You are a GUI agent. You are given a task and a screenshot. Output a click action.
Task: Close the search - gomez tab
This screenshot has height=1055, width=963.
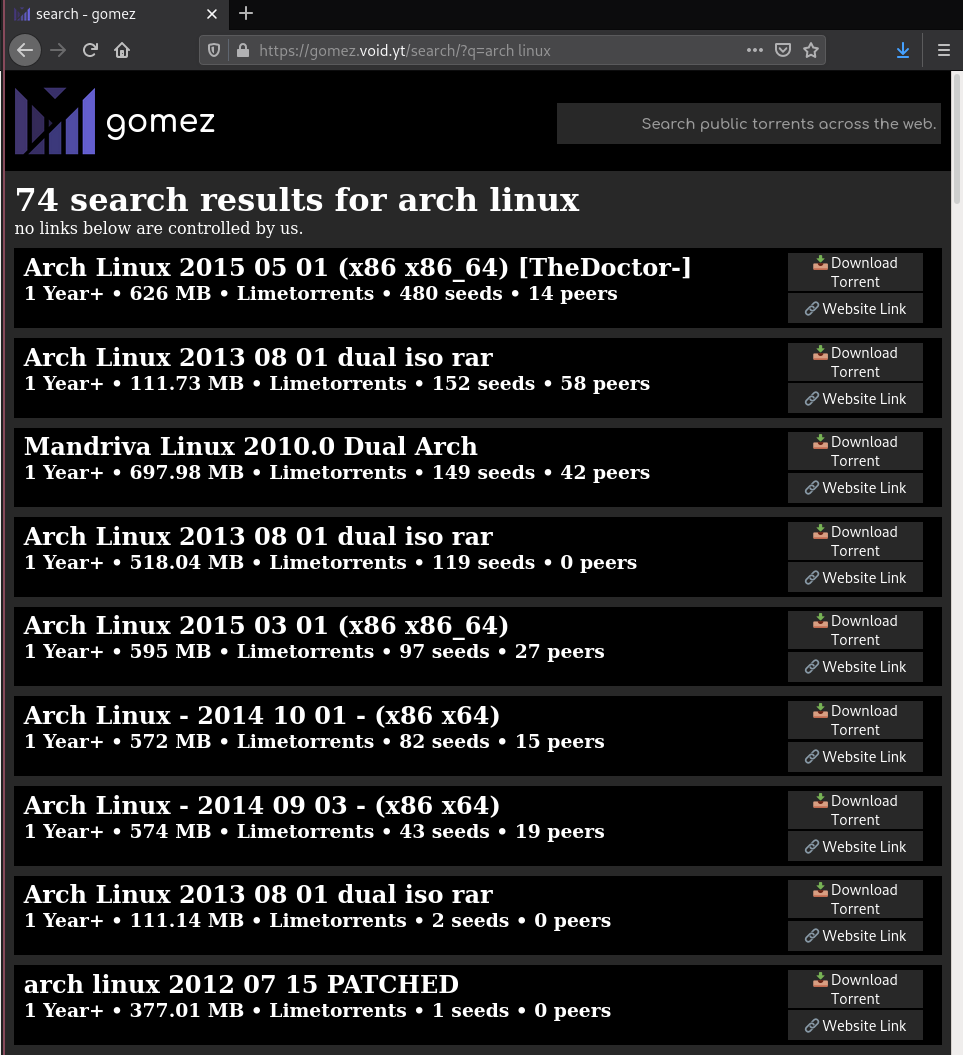tap(212, 14)
